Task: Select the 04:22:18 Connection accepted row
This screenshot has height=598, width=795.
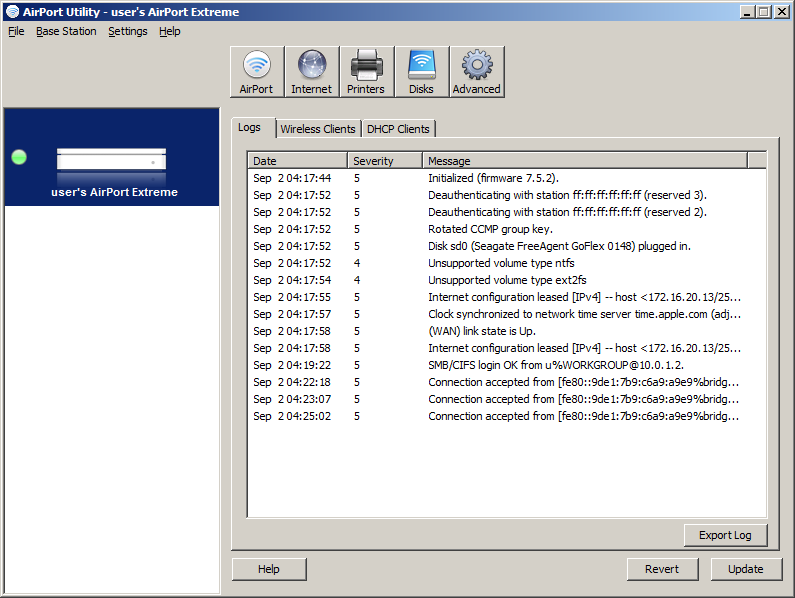Action: (x=507, y=382)
